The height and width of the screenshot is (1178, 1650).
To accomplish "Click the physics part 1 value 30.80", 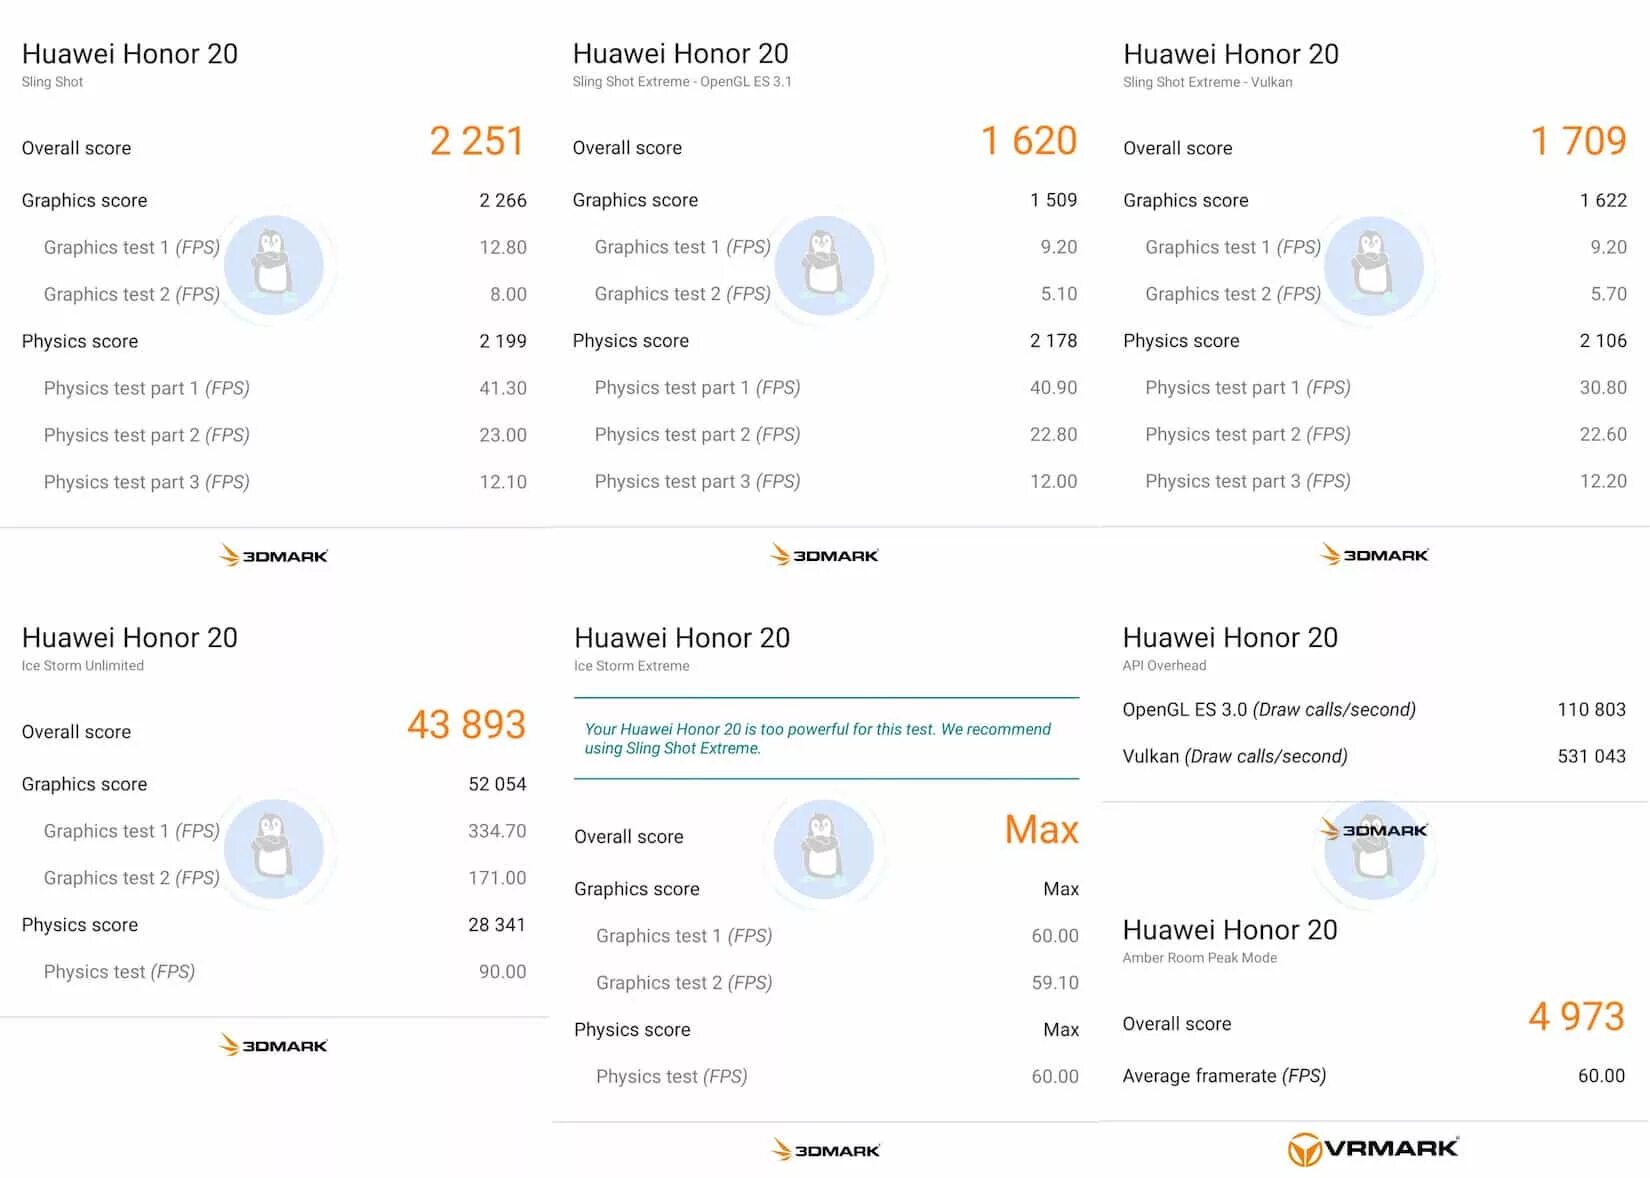I will (1603, 388).
